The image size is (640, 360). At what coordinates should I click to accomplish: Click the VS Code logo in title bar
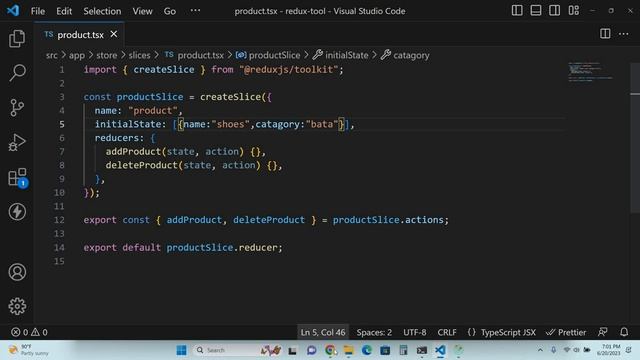pos(13,10)
